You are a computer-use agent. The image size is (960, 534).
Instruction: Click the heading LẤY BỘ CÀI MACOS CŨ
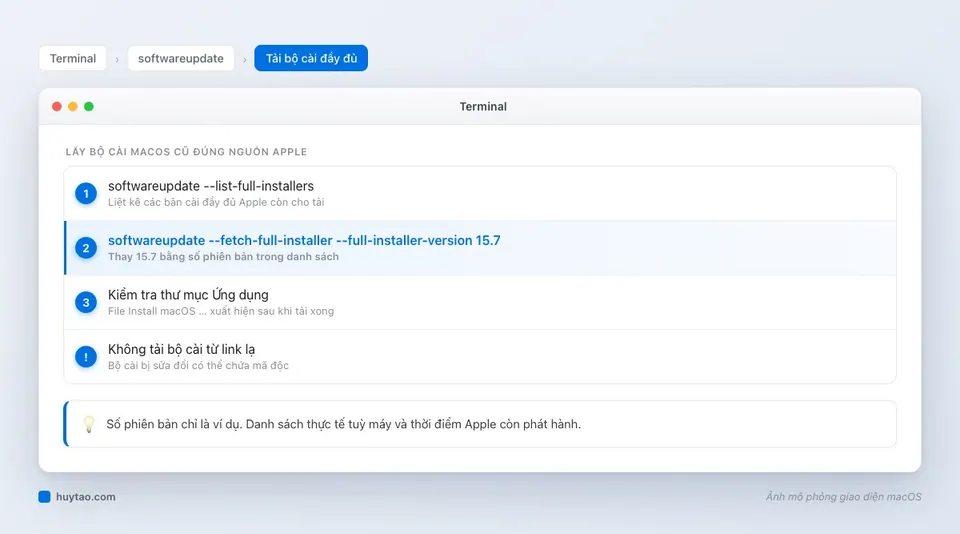point(186,152)
